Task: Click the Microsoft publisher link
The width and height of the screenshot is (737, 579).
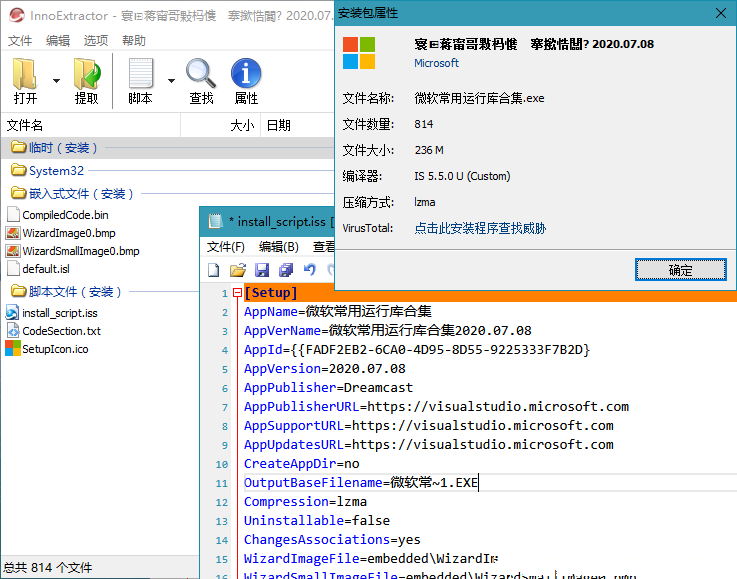Action: pos(436,63)
